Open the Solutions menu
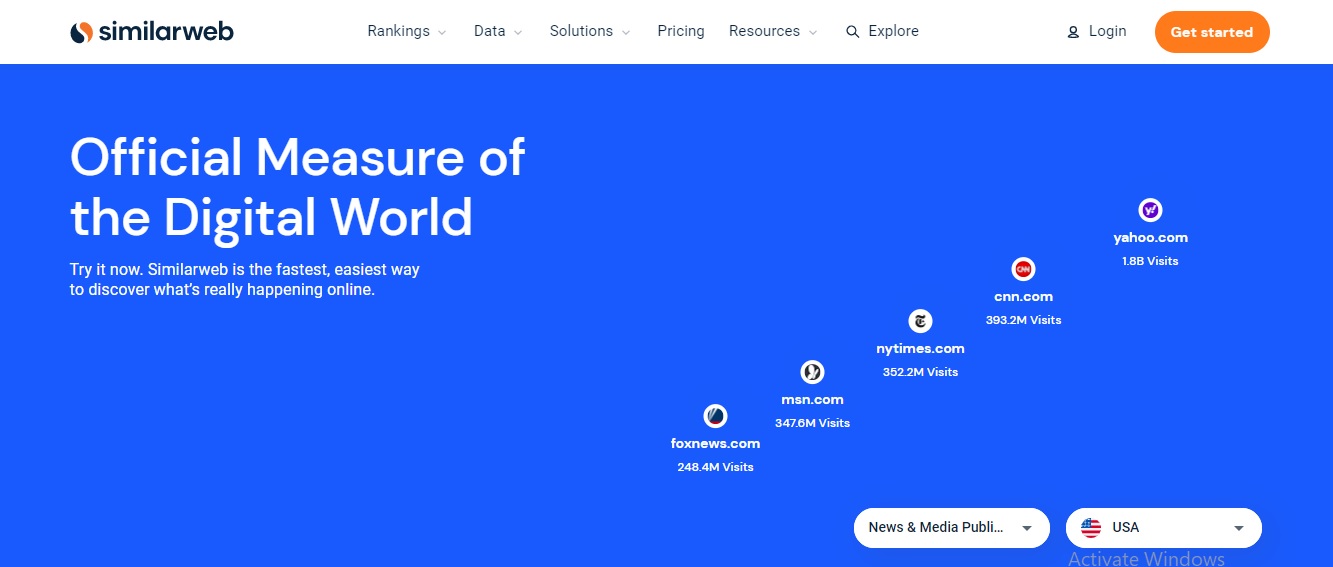Screen dimensions: 1333x567 click(x=590, y=31)
